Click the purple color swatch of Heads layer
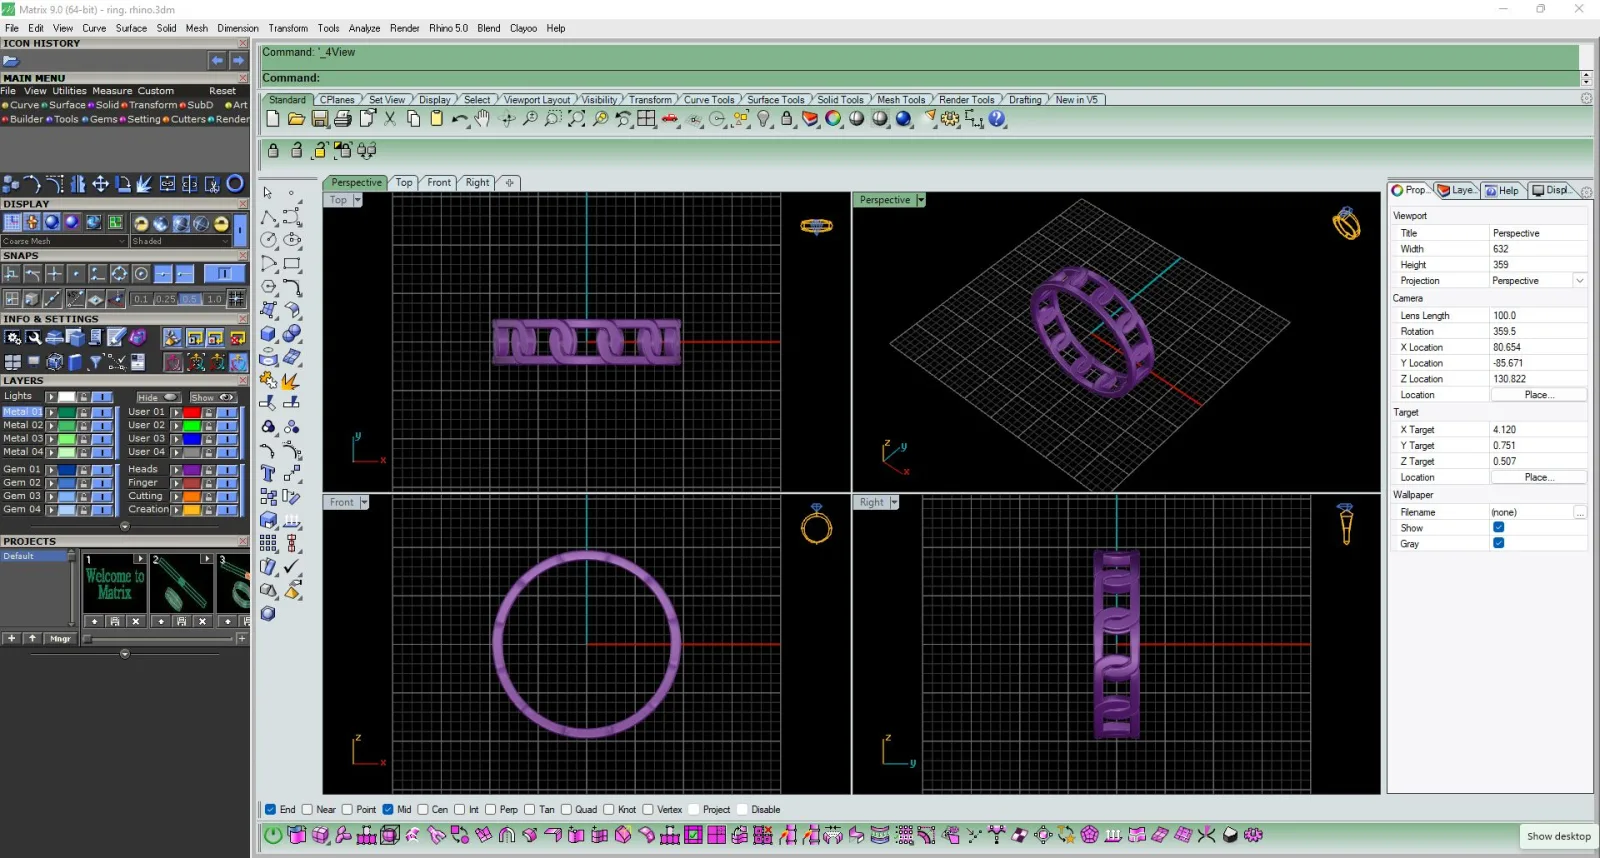 click(x=192, y=470)
